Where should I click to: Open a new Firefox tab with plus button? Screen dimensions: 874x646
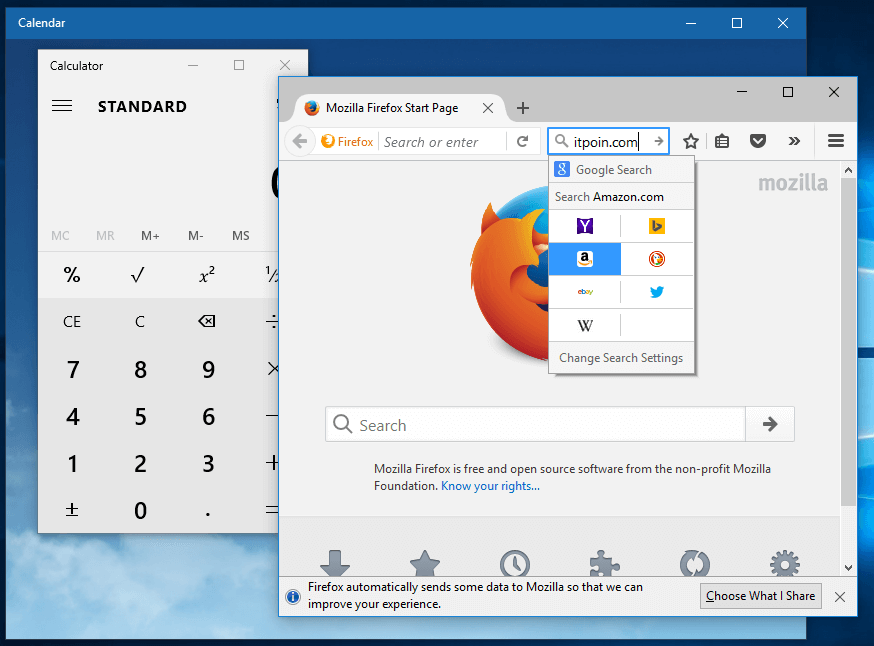(522, 108)
